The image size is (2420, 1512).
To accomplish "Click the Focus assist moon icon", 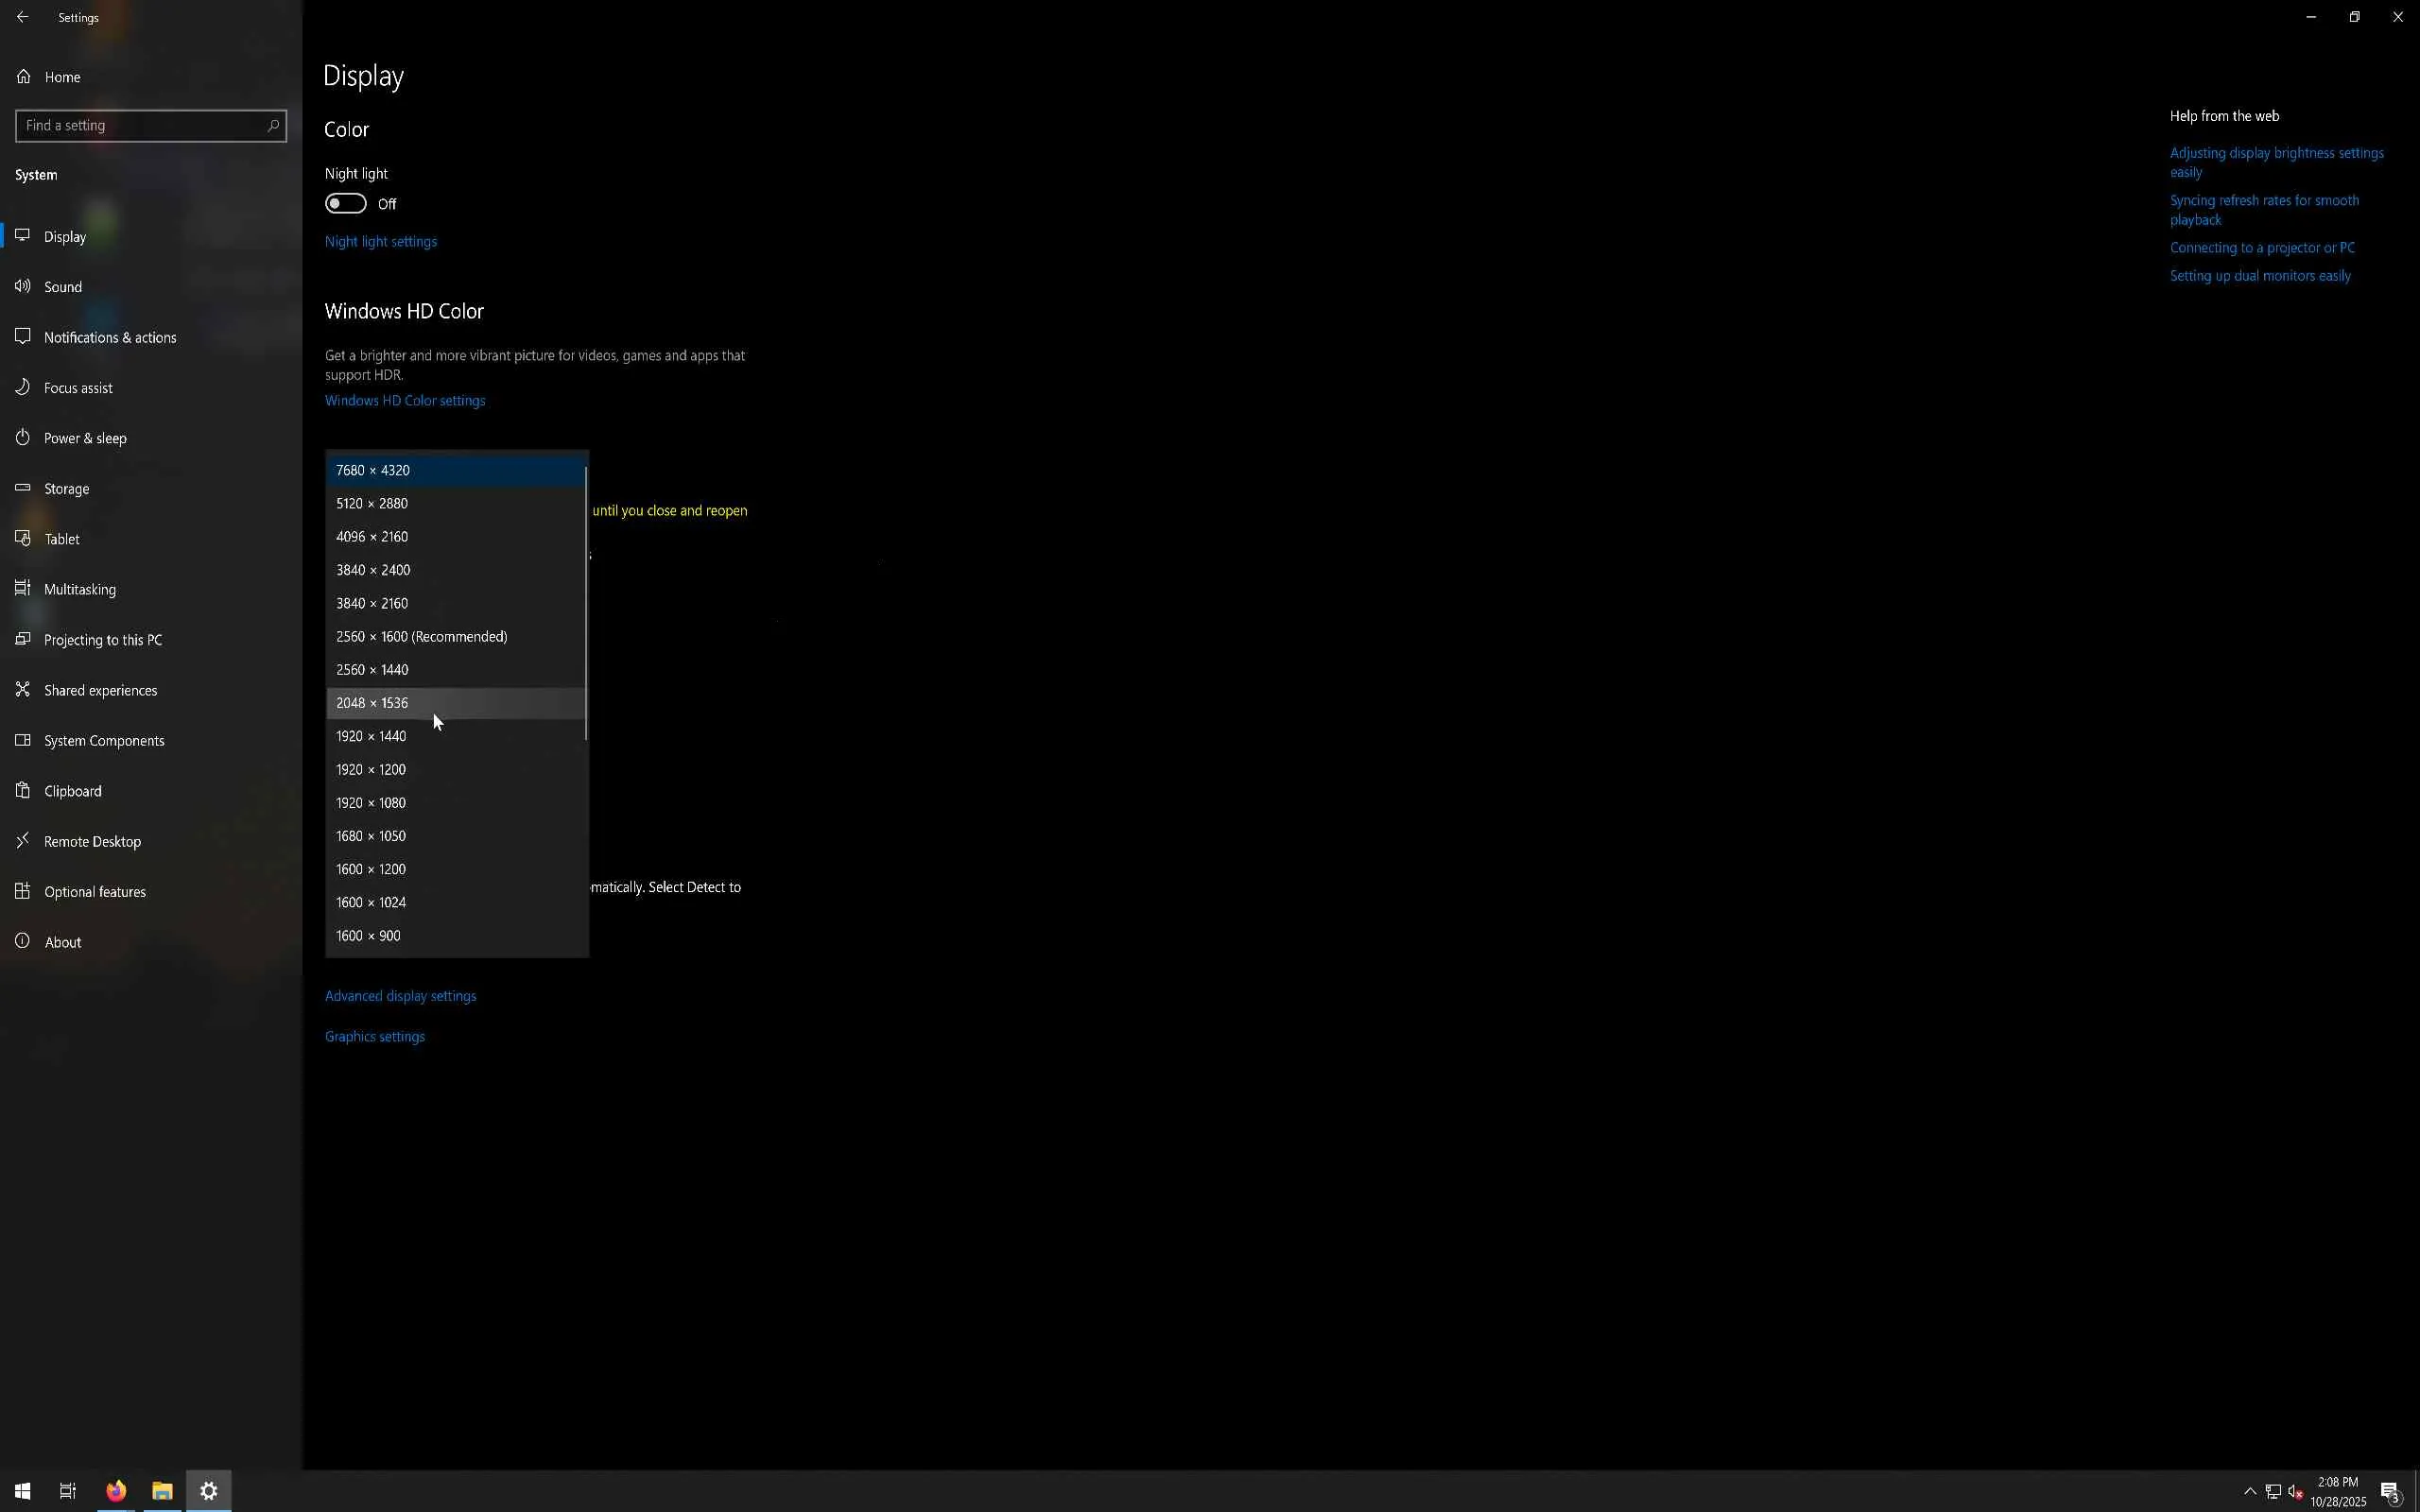I will pyautogui.click(x=23, y=387).
